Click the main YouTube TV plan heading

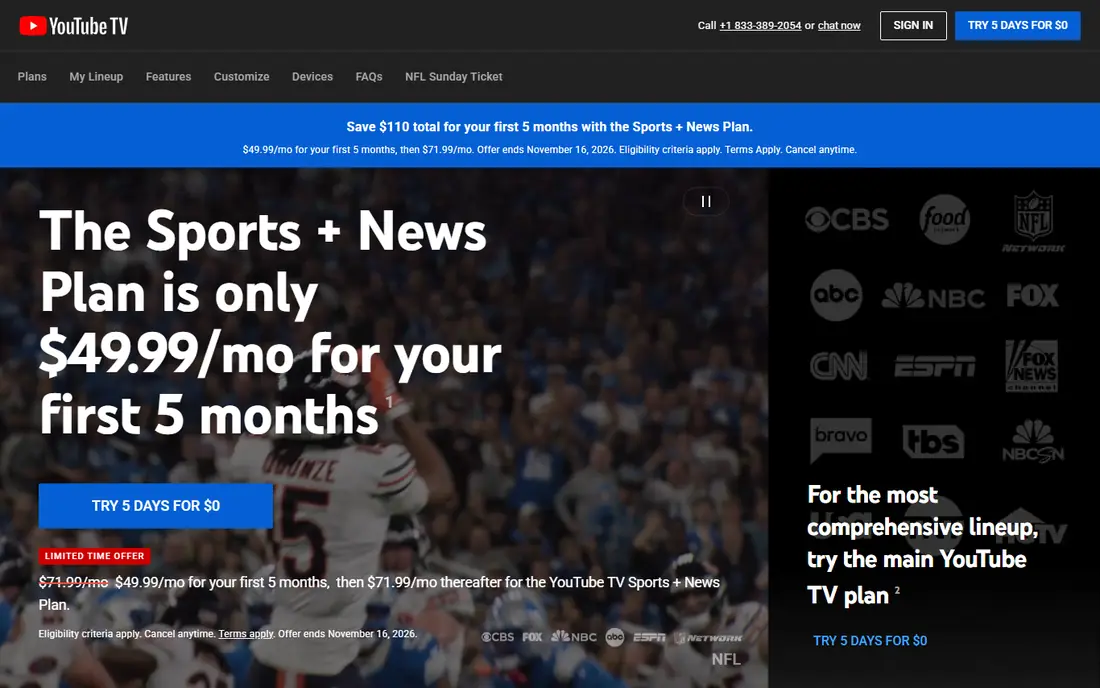click(922, 544)
